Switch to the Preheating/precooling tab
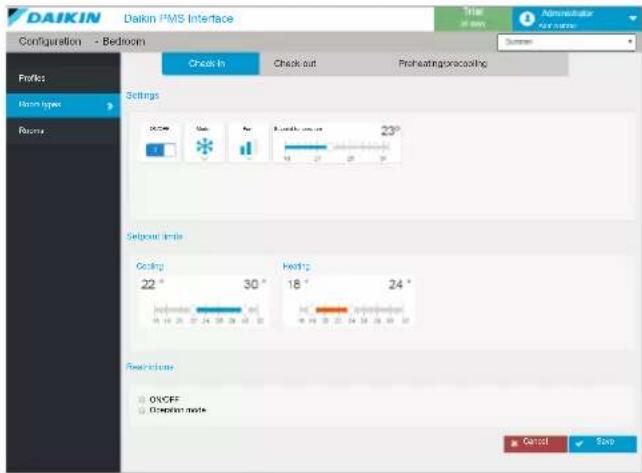The width and height of the screenshot is (642, 473). tap(443, 63)
